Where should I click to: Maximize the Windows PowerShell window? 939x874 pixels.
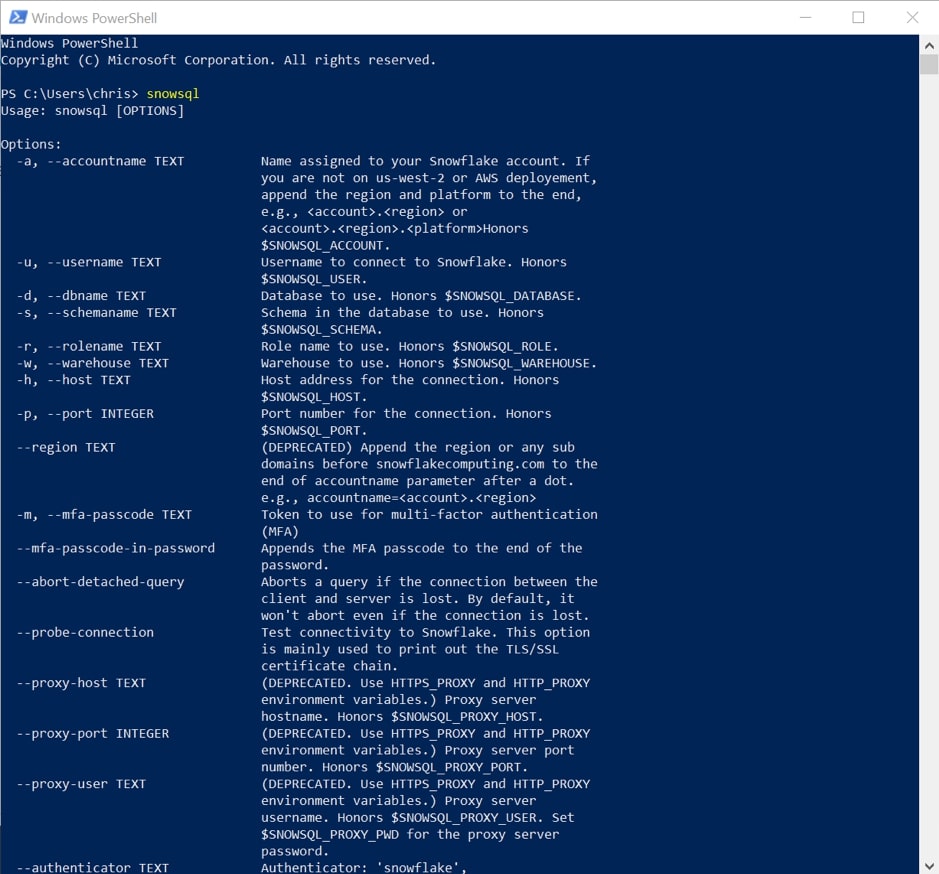click(x=858, y=17)
